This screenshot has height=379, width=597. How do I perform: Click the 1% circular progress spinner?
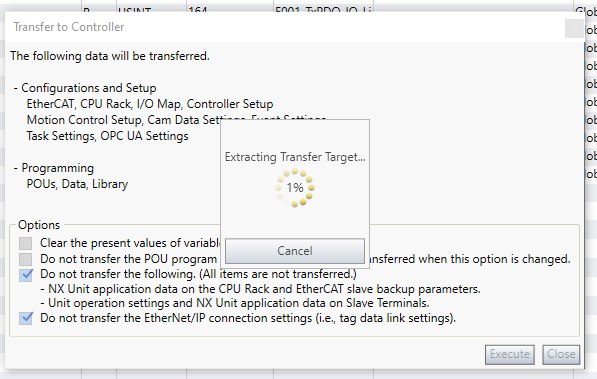[x=295, y=188]
